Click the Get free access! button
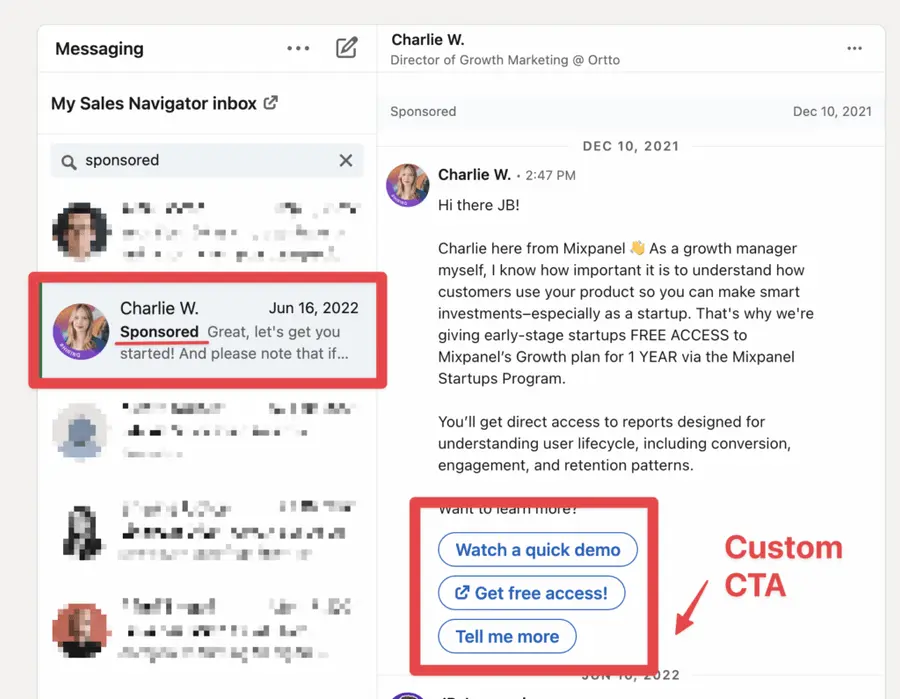 pyautogui.click(x=531, y=593)
